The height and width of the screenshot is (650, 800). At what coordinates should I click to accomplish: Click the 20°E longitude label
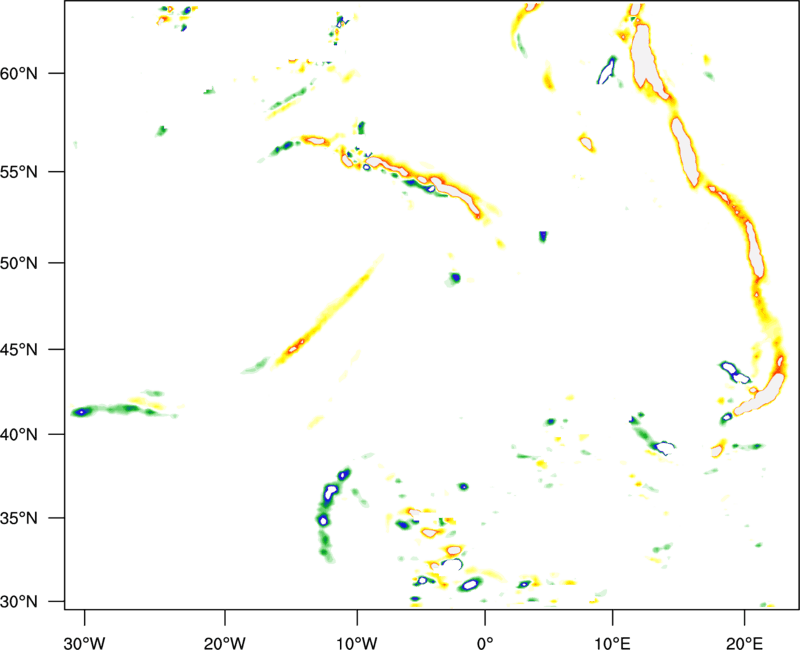click(x=744, y=643)
